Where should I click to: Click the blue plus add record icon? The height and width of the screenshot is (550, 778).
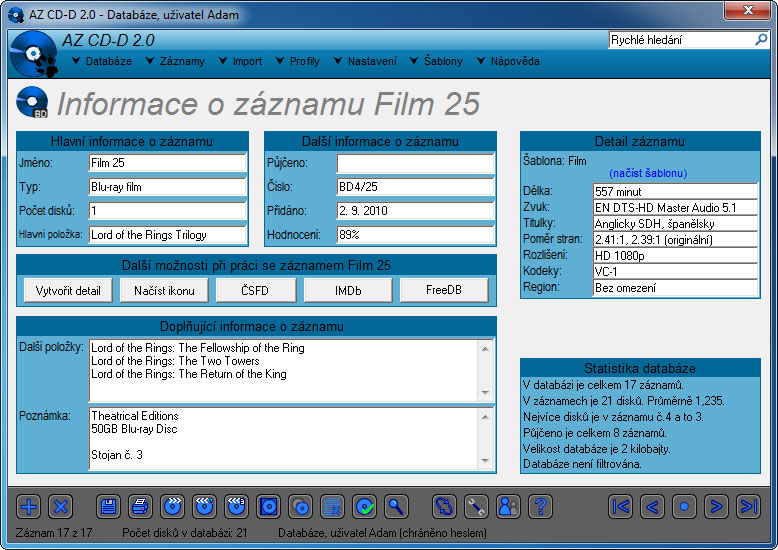(x=29, y=506)
